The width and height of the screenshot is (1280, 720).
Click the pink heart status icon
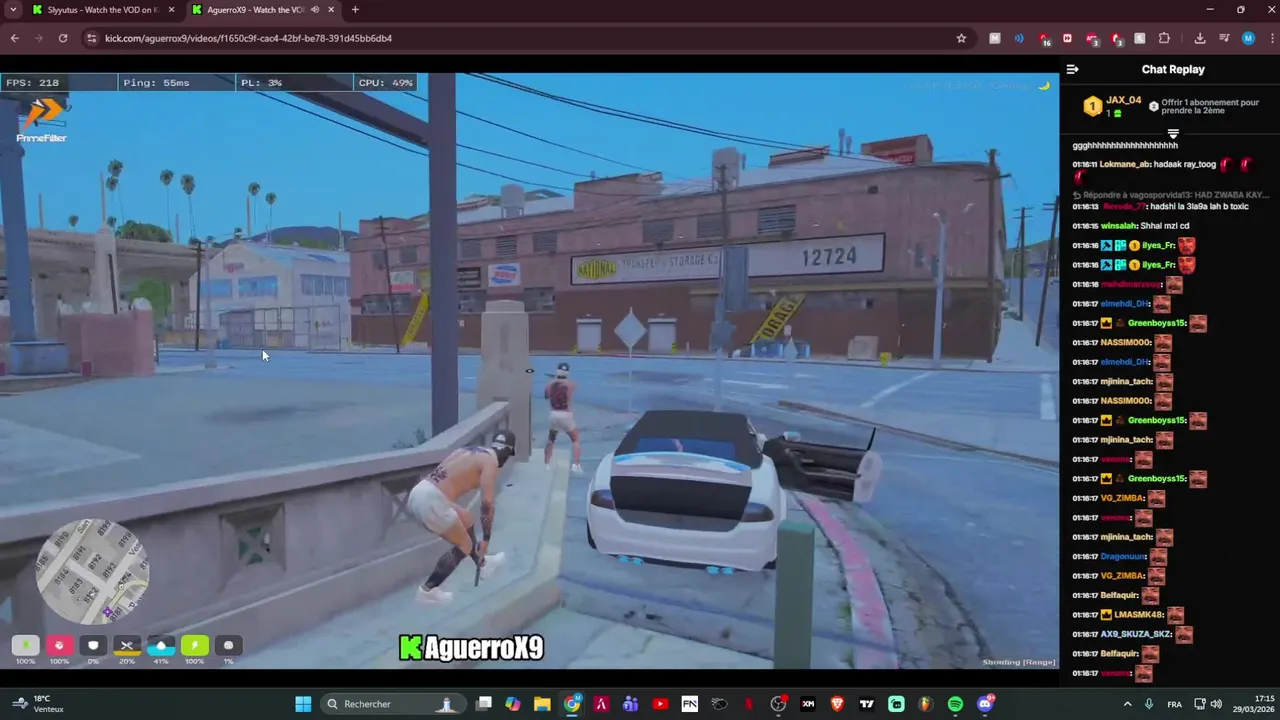click(x=59, y=646)
